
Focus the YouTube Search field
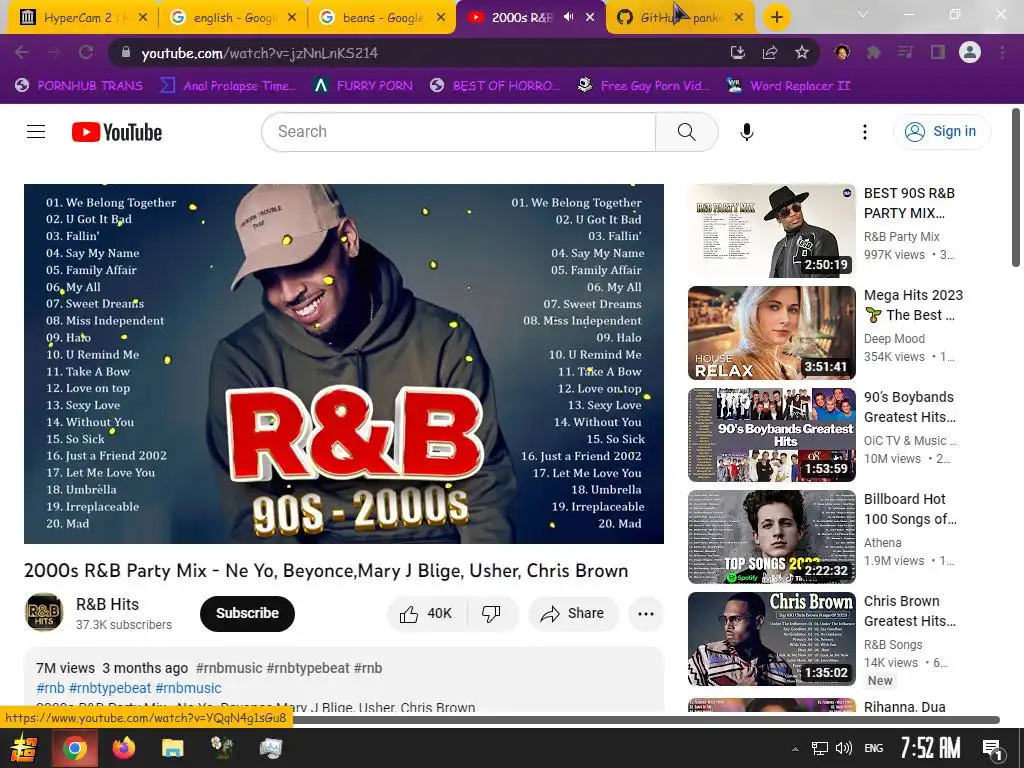tap(458, 132)
